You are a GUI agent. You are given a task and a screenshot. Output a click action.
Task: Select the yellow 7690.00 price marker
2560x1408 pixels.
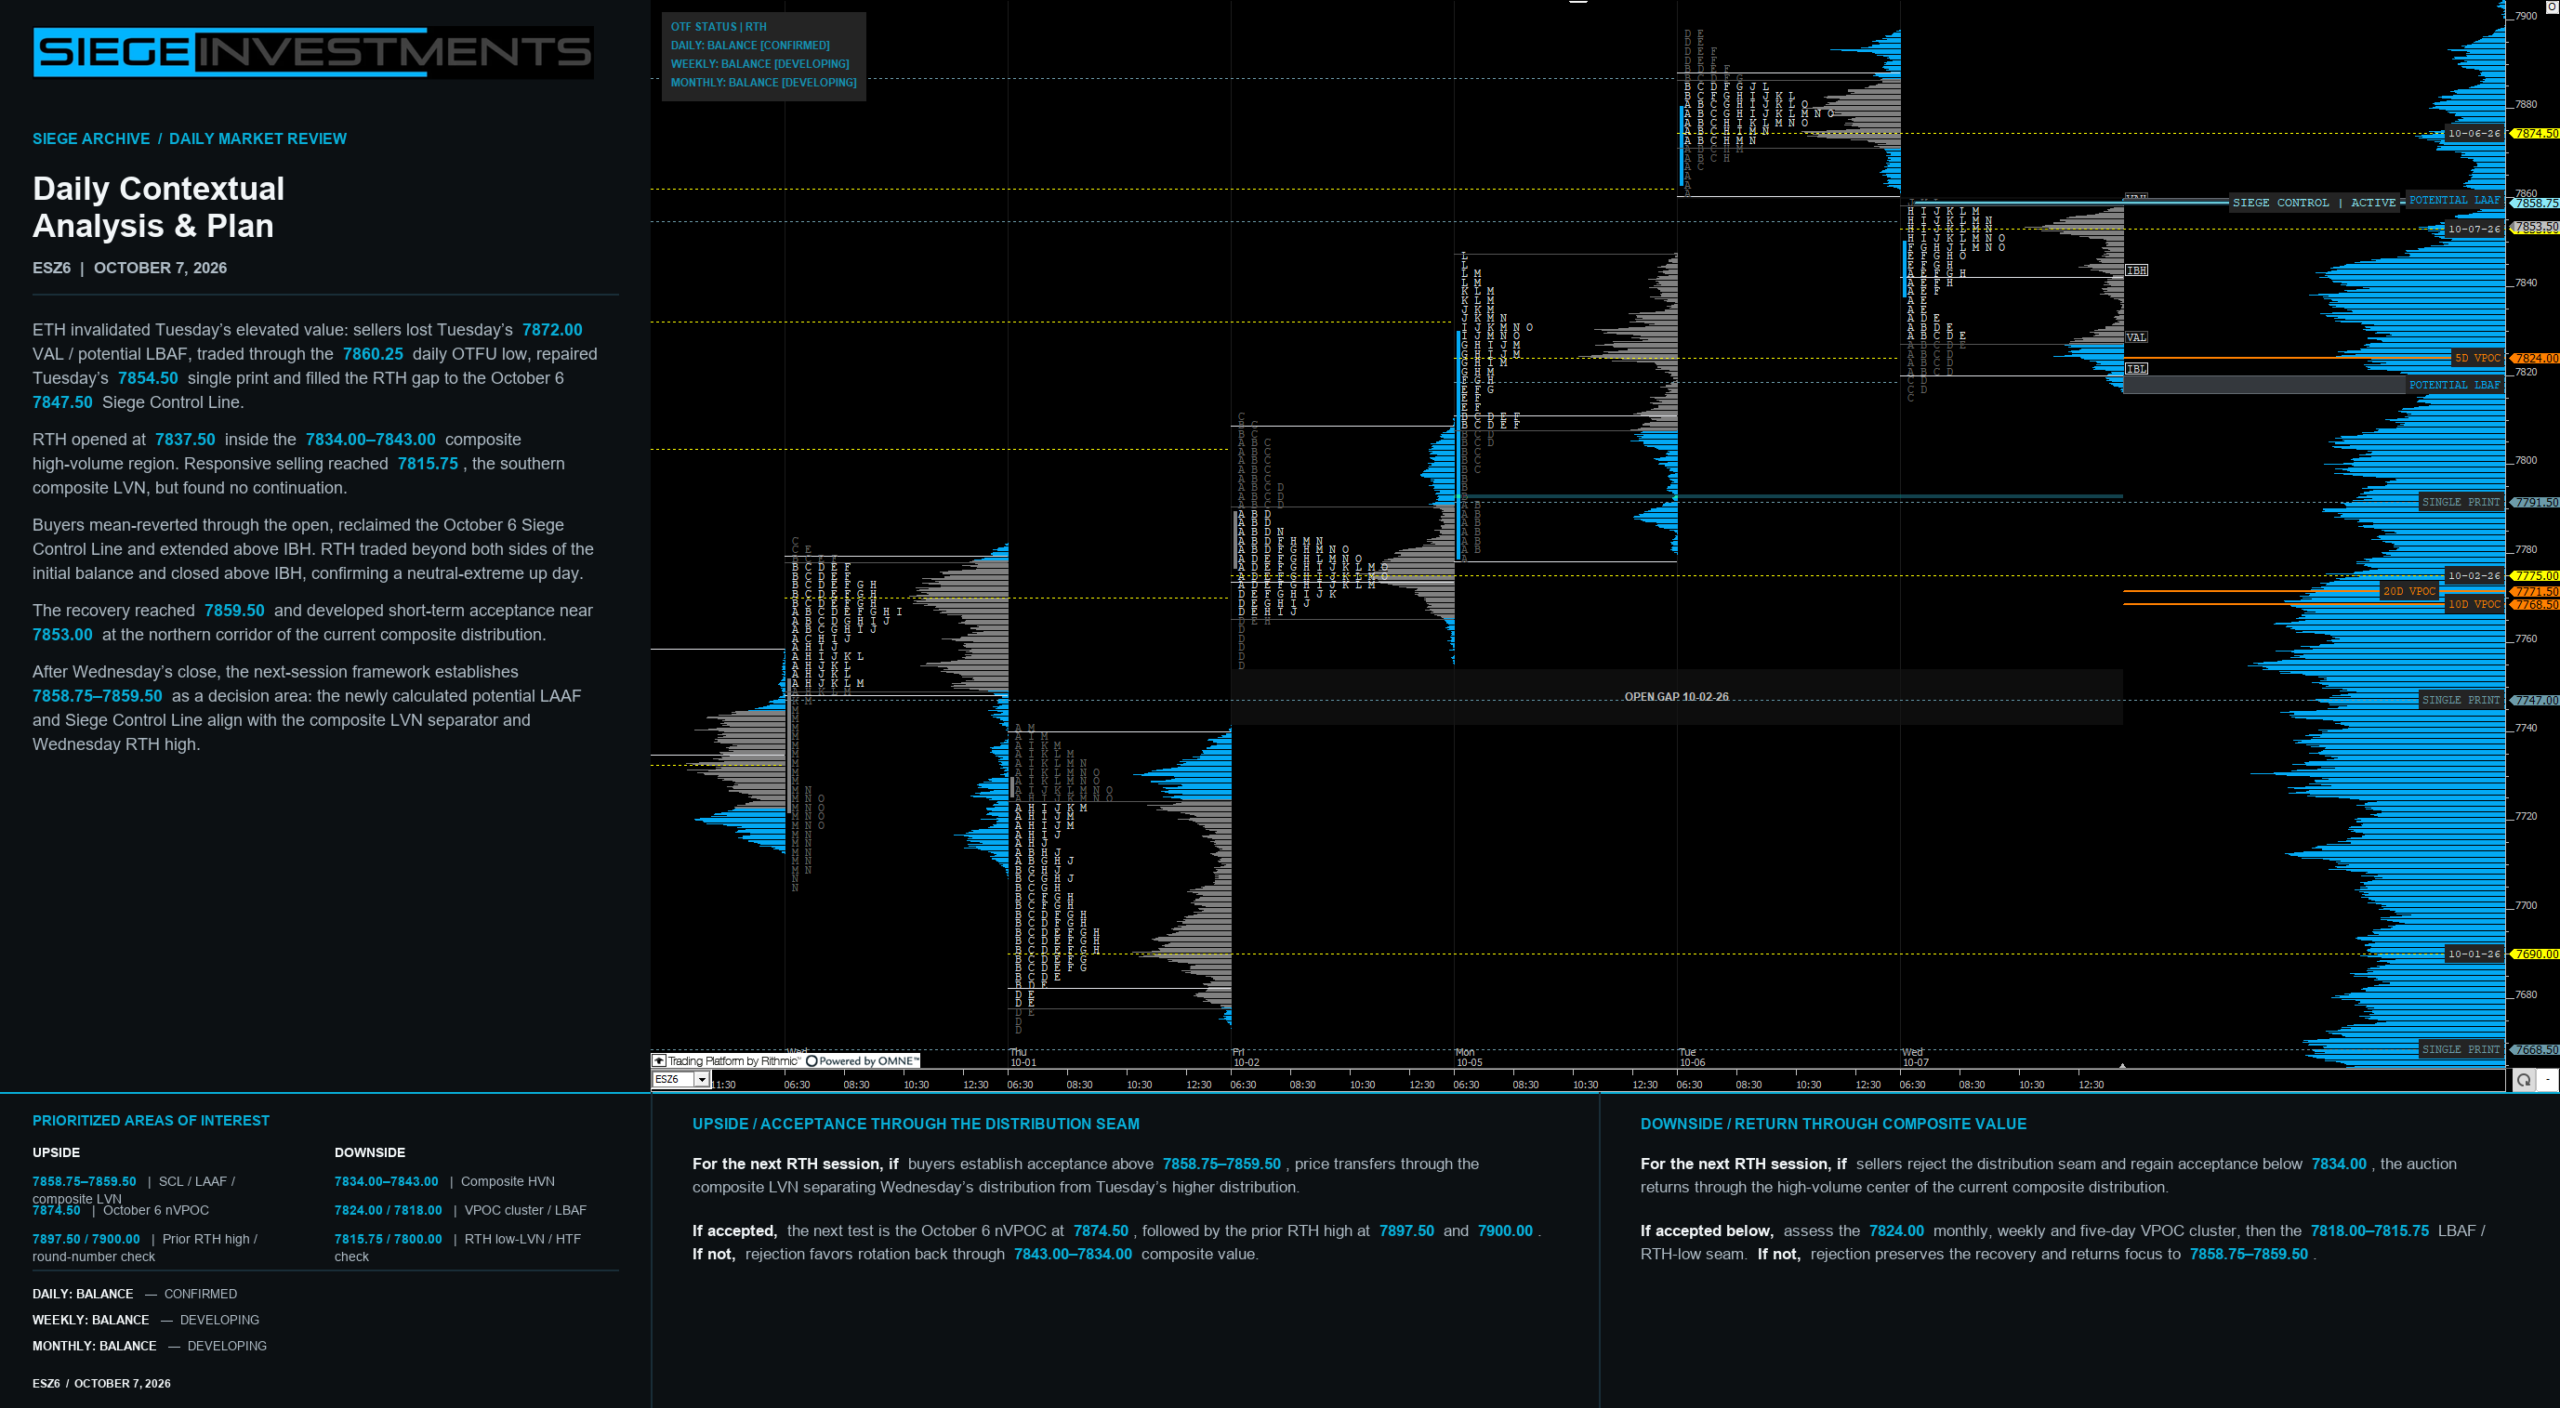pyautogui.click(x=2535, y=954)
